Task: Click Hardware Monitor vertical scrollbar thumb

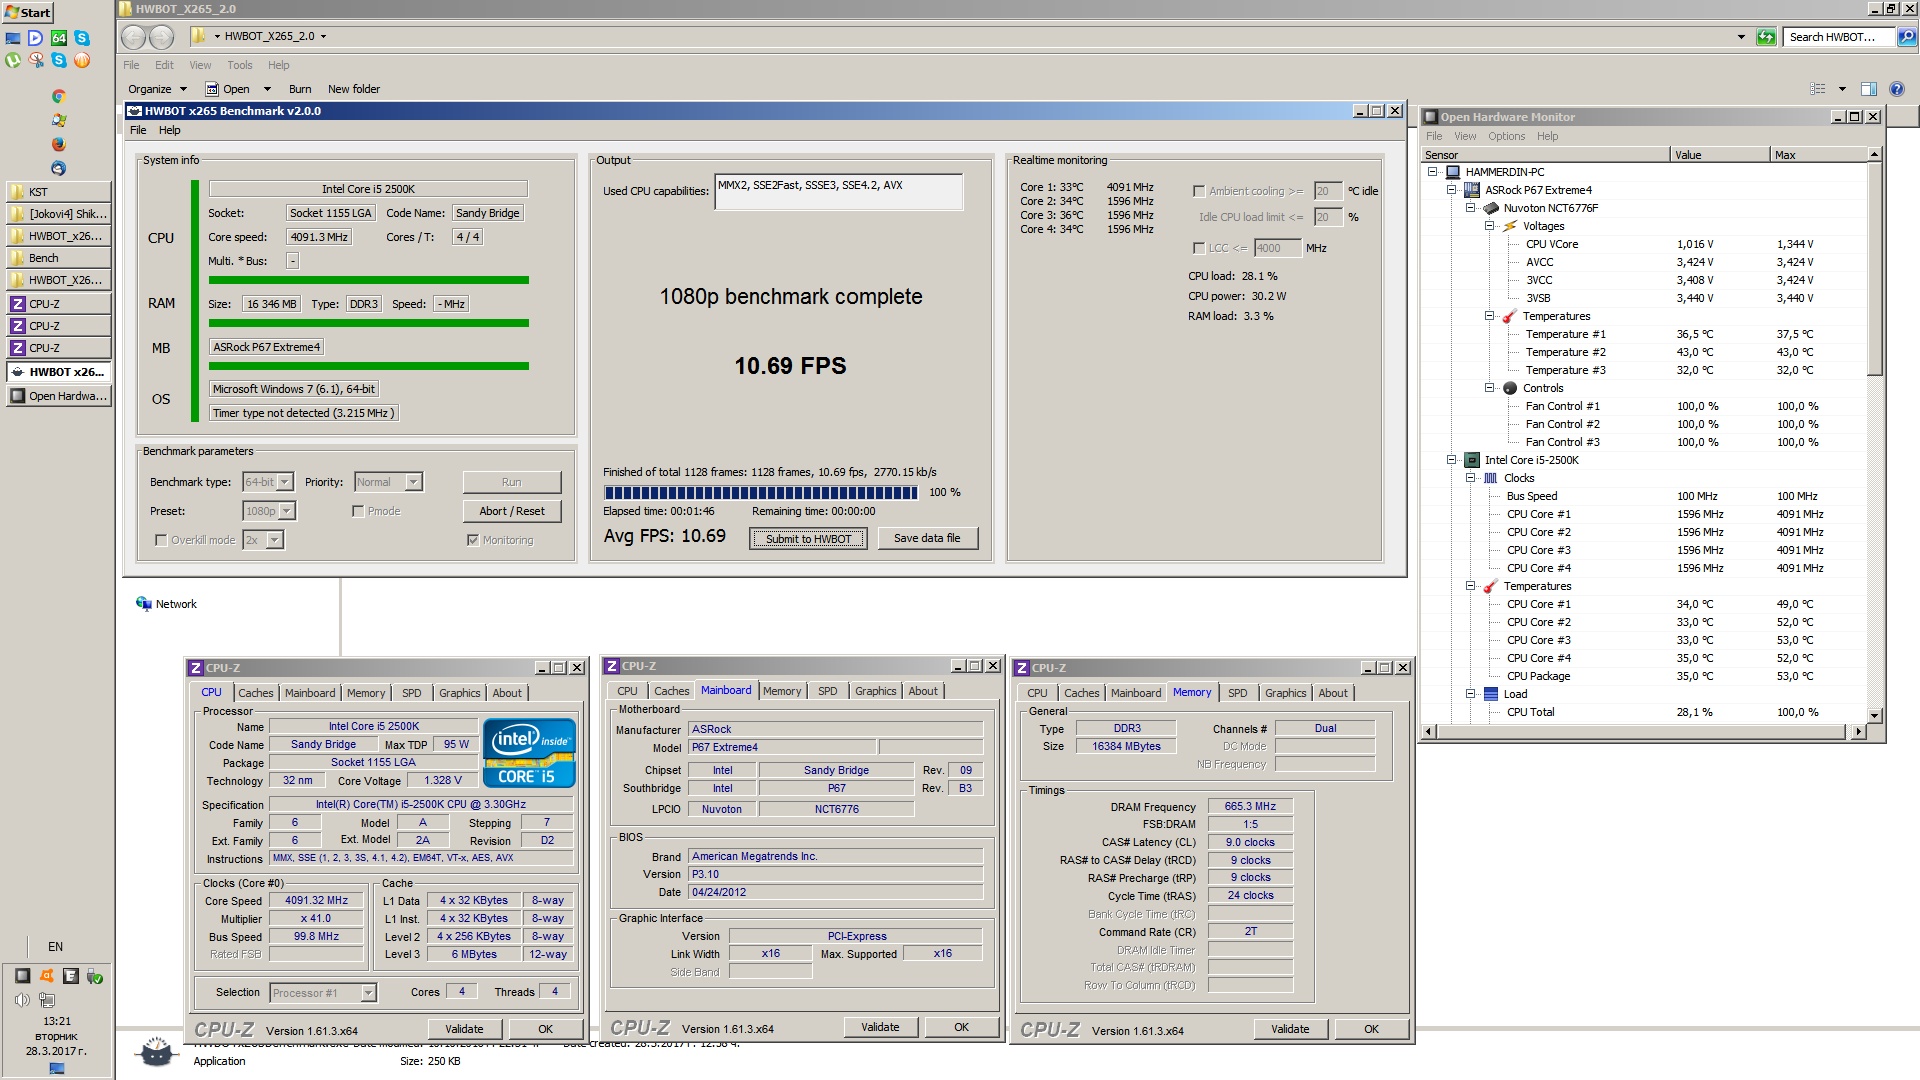Action: tap(1875, 268)
